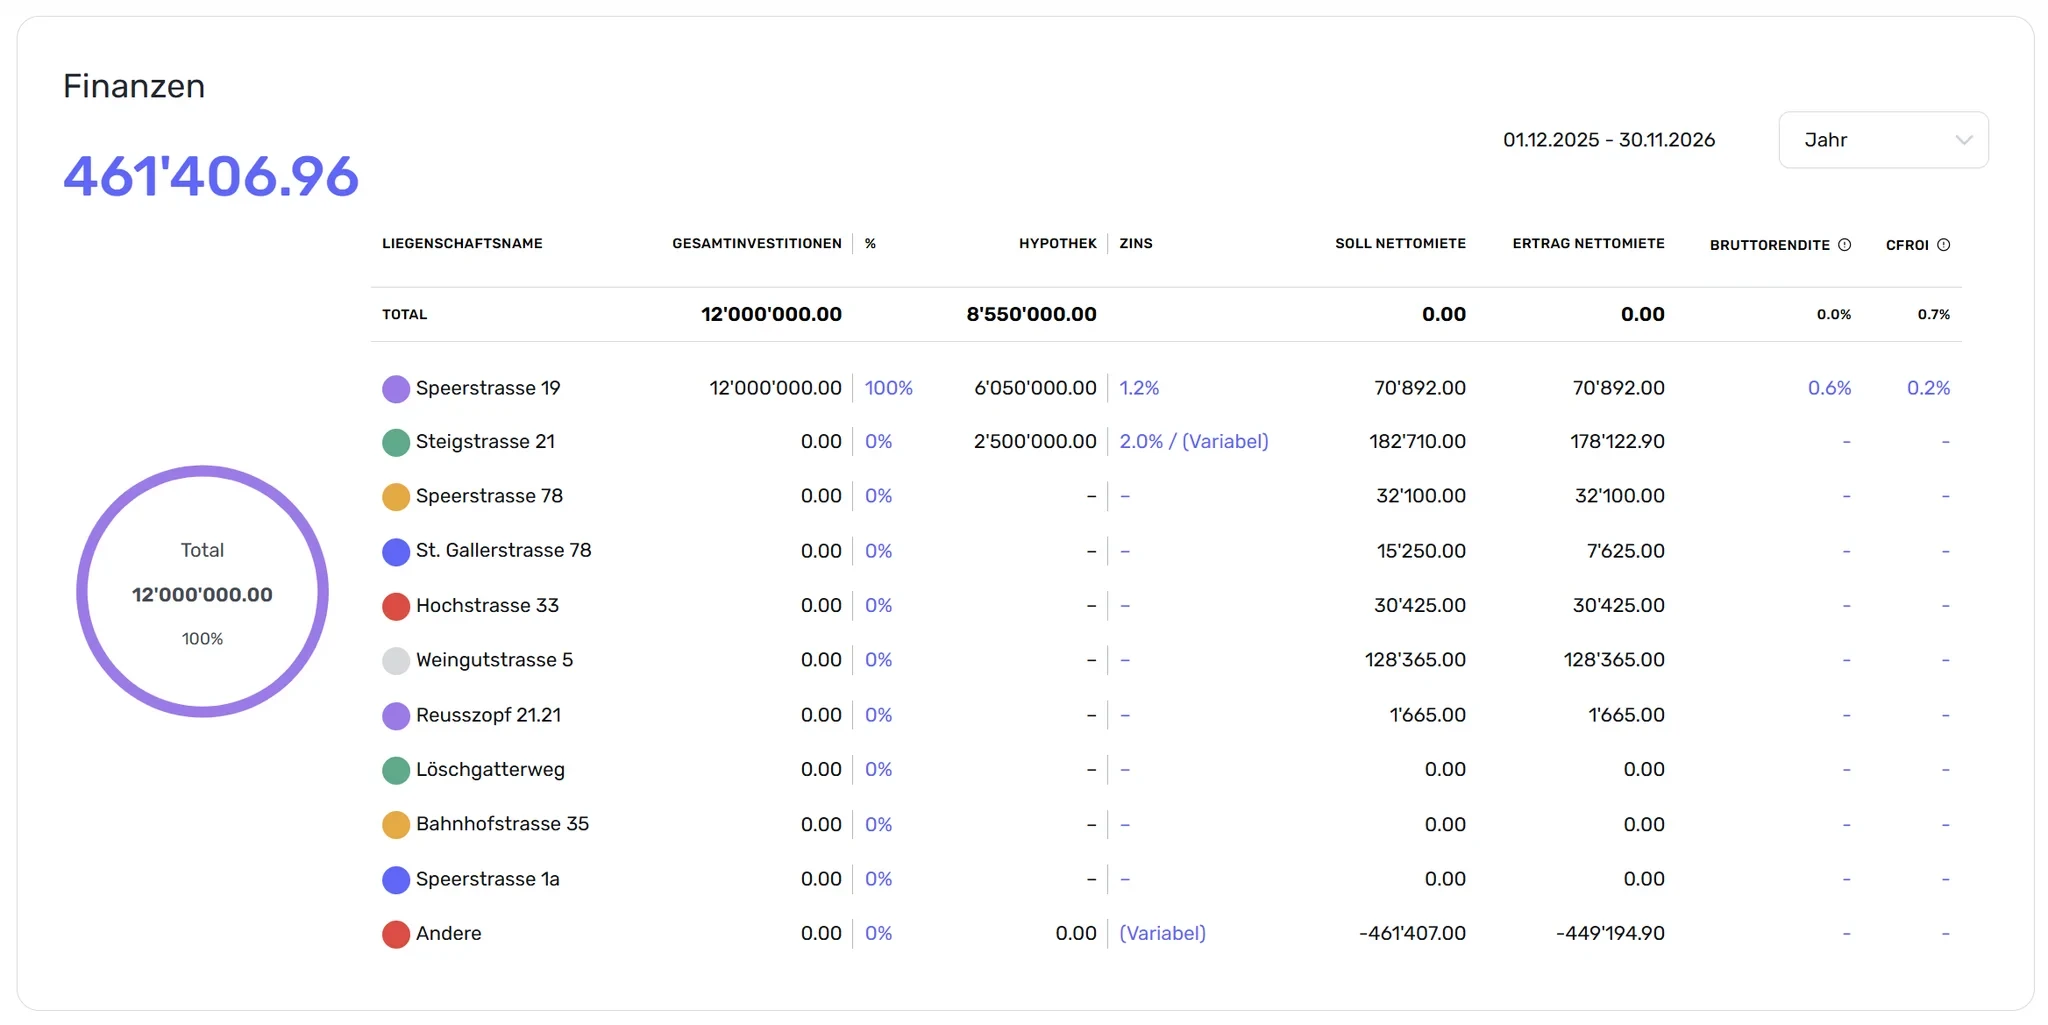
Task: Click the Reusszopf 21.21 property name
Action: pos(489,715)
